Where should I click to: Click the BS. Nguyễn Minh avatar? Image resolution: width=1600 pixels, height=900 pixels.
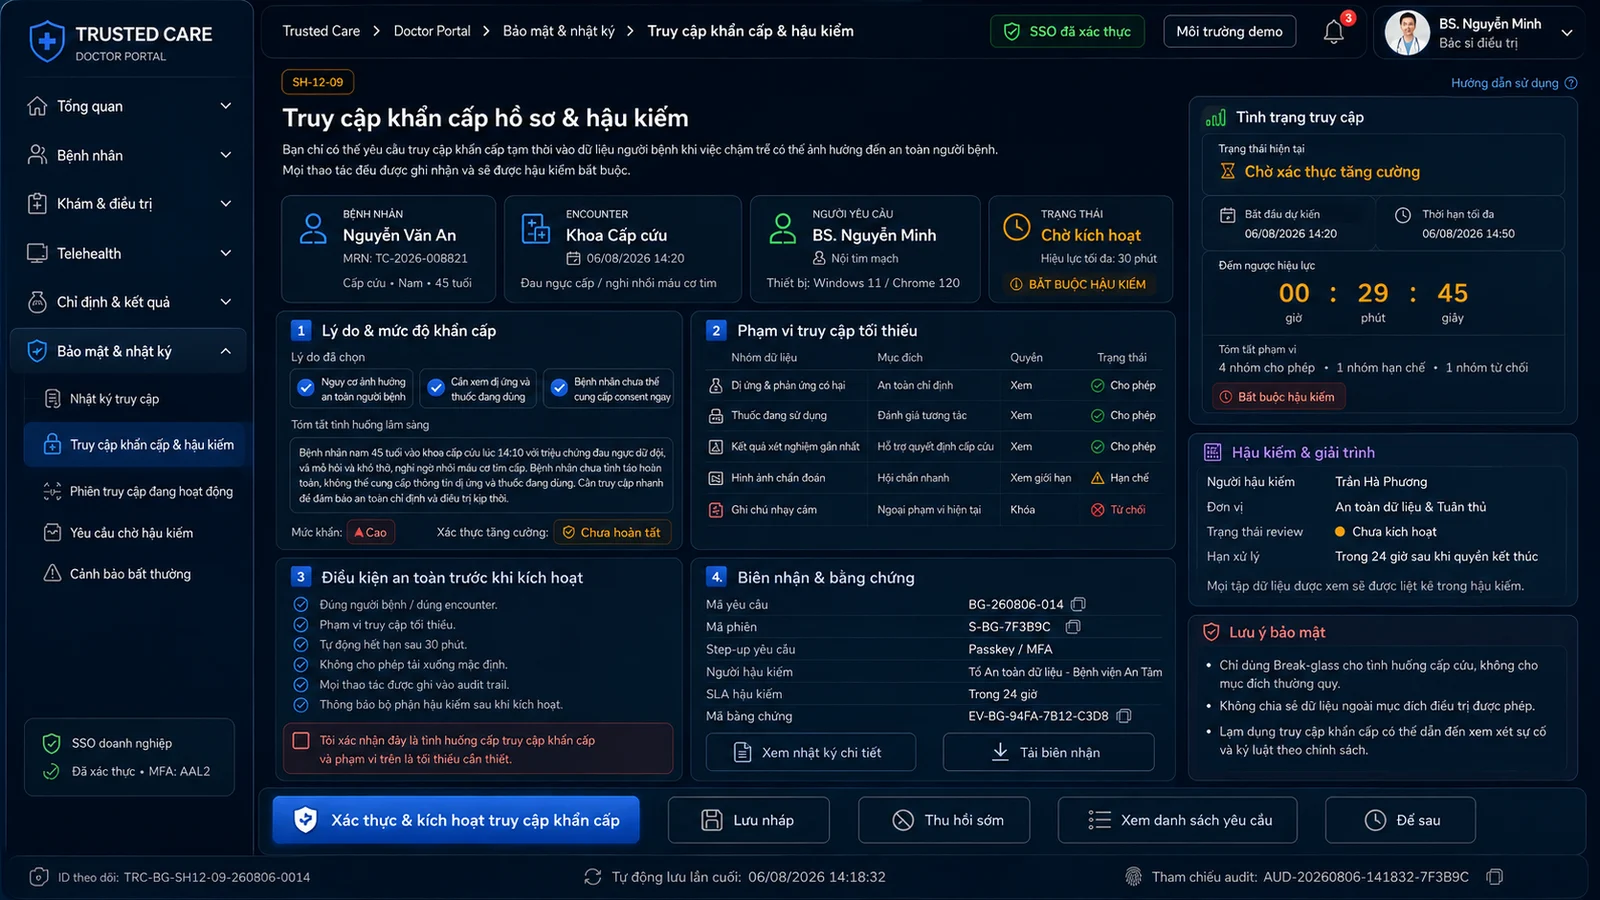click(x=1407, y=33)
